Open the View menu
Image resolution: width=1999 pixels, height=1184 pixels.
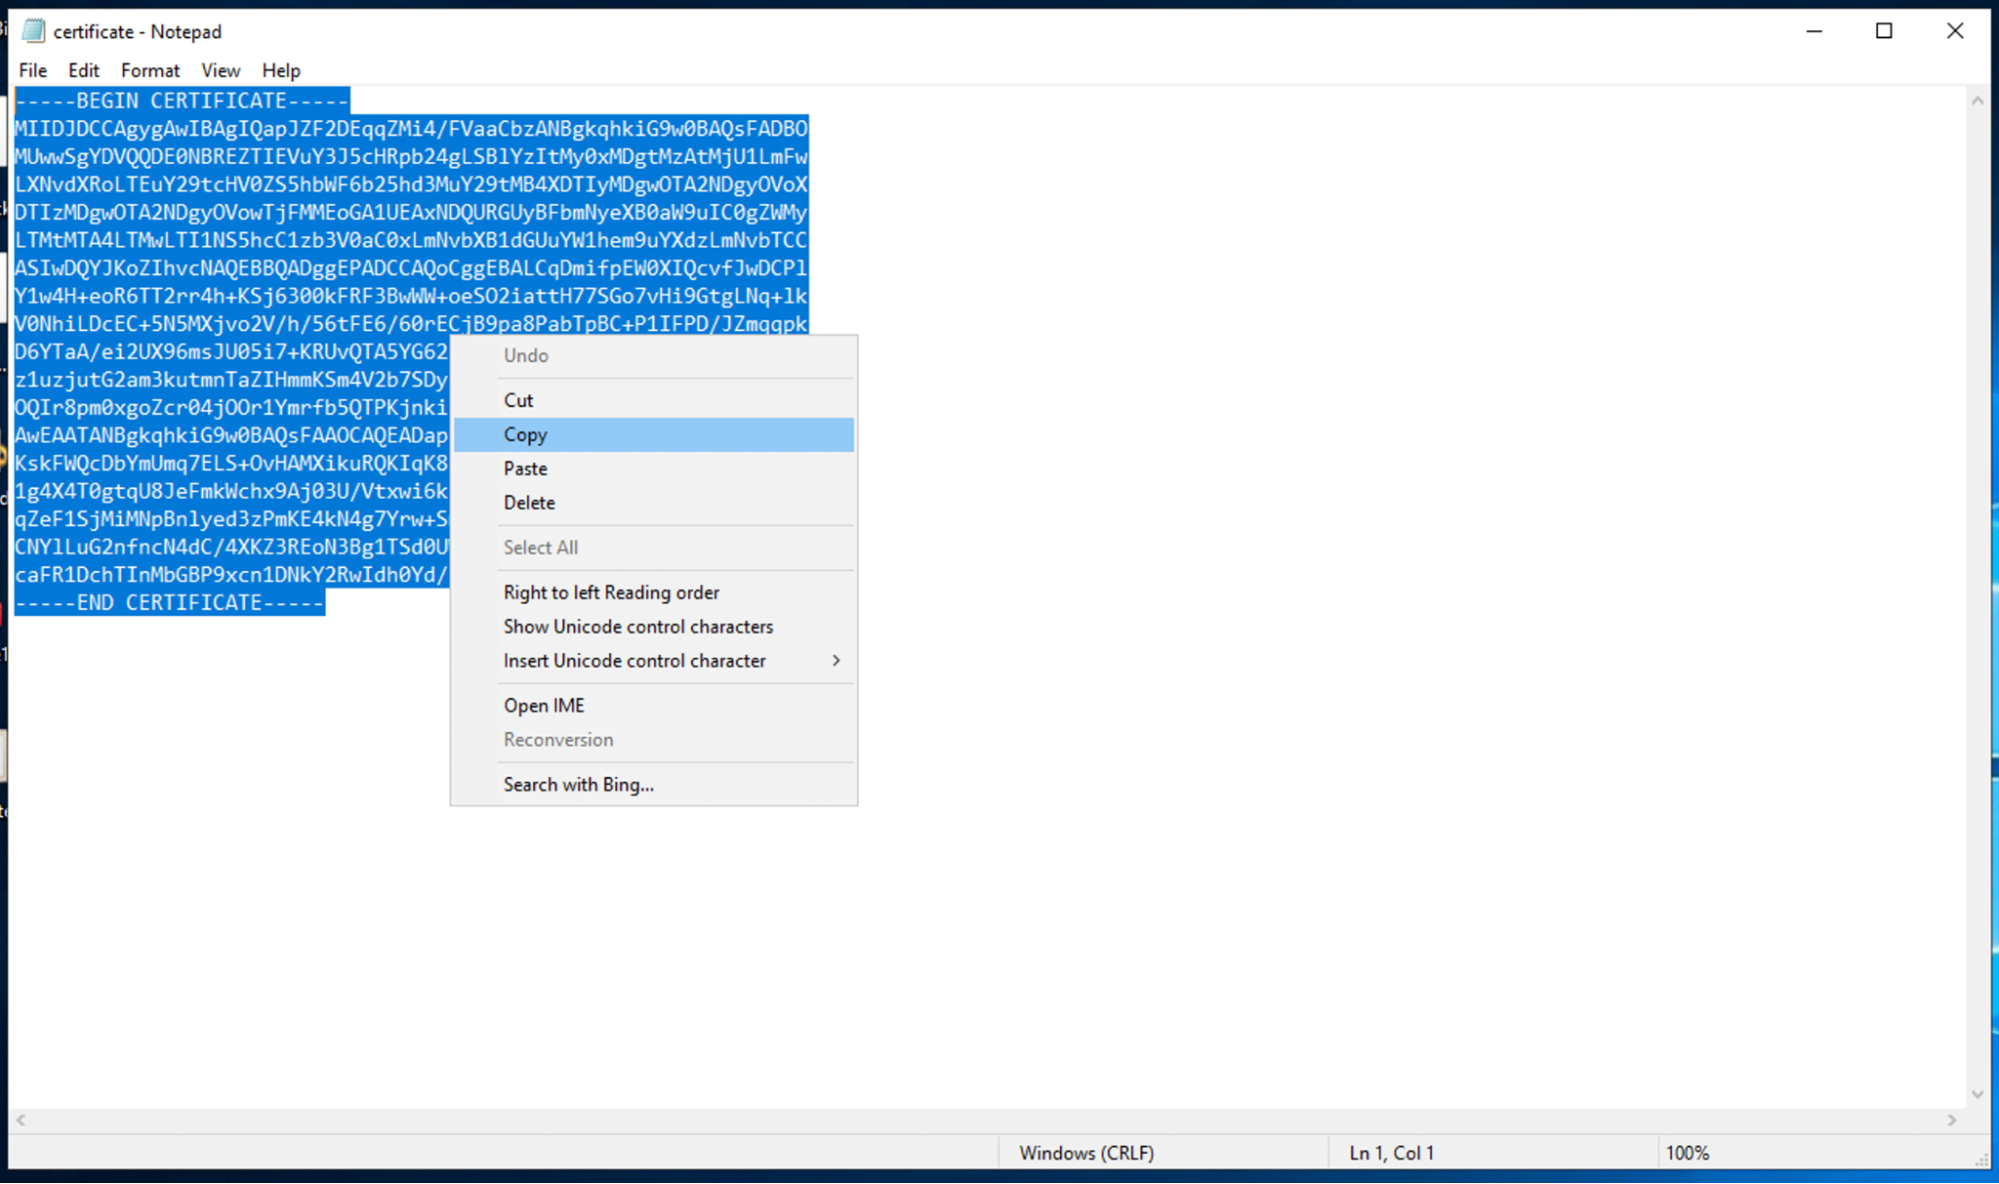[x=219, y=70]
